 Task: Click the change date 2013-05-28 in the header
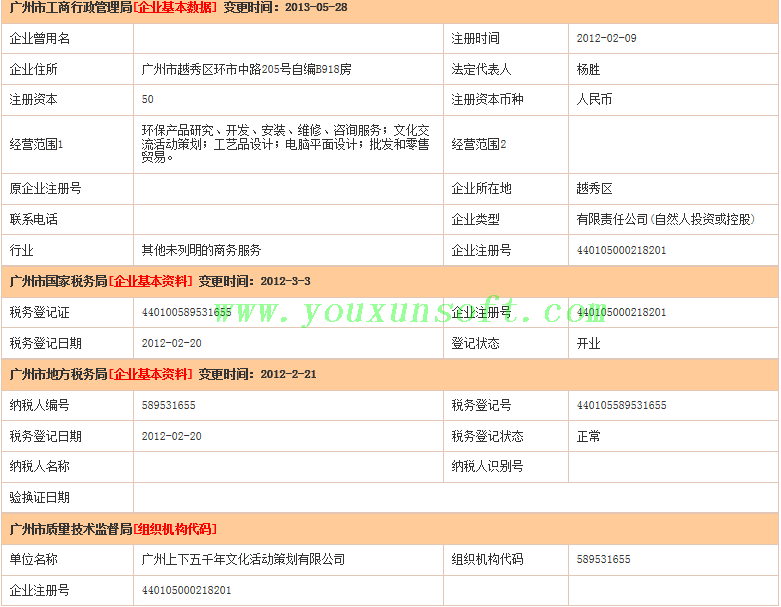pyautogui.click(x=316, y=7)
